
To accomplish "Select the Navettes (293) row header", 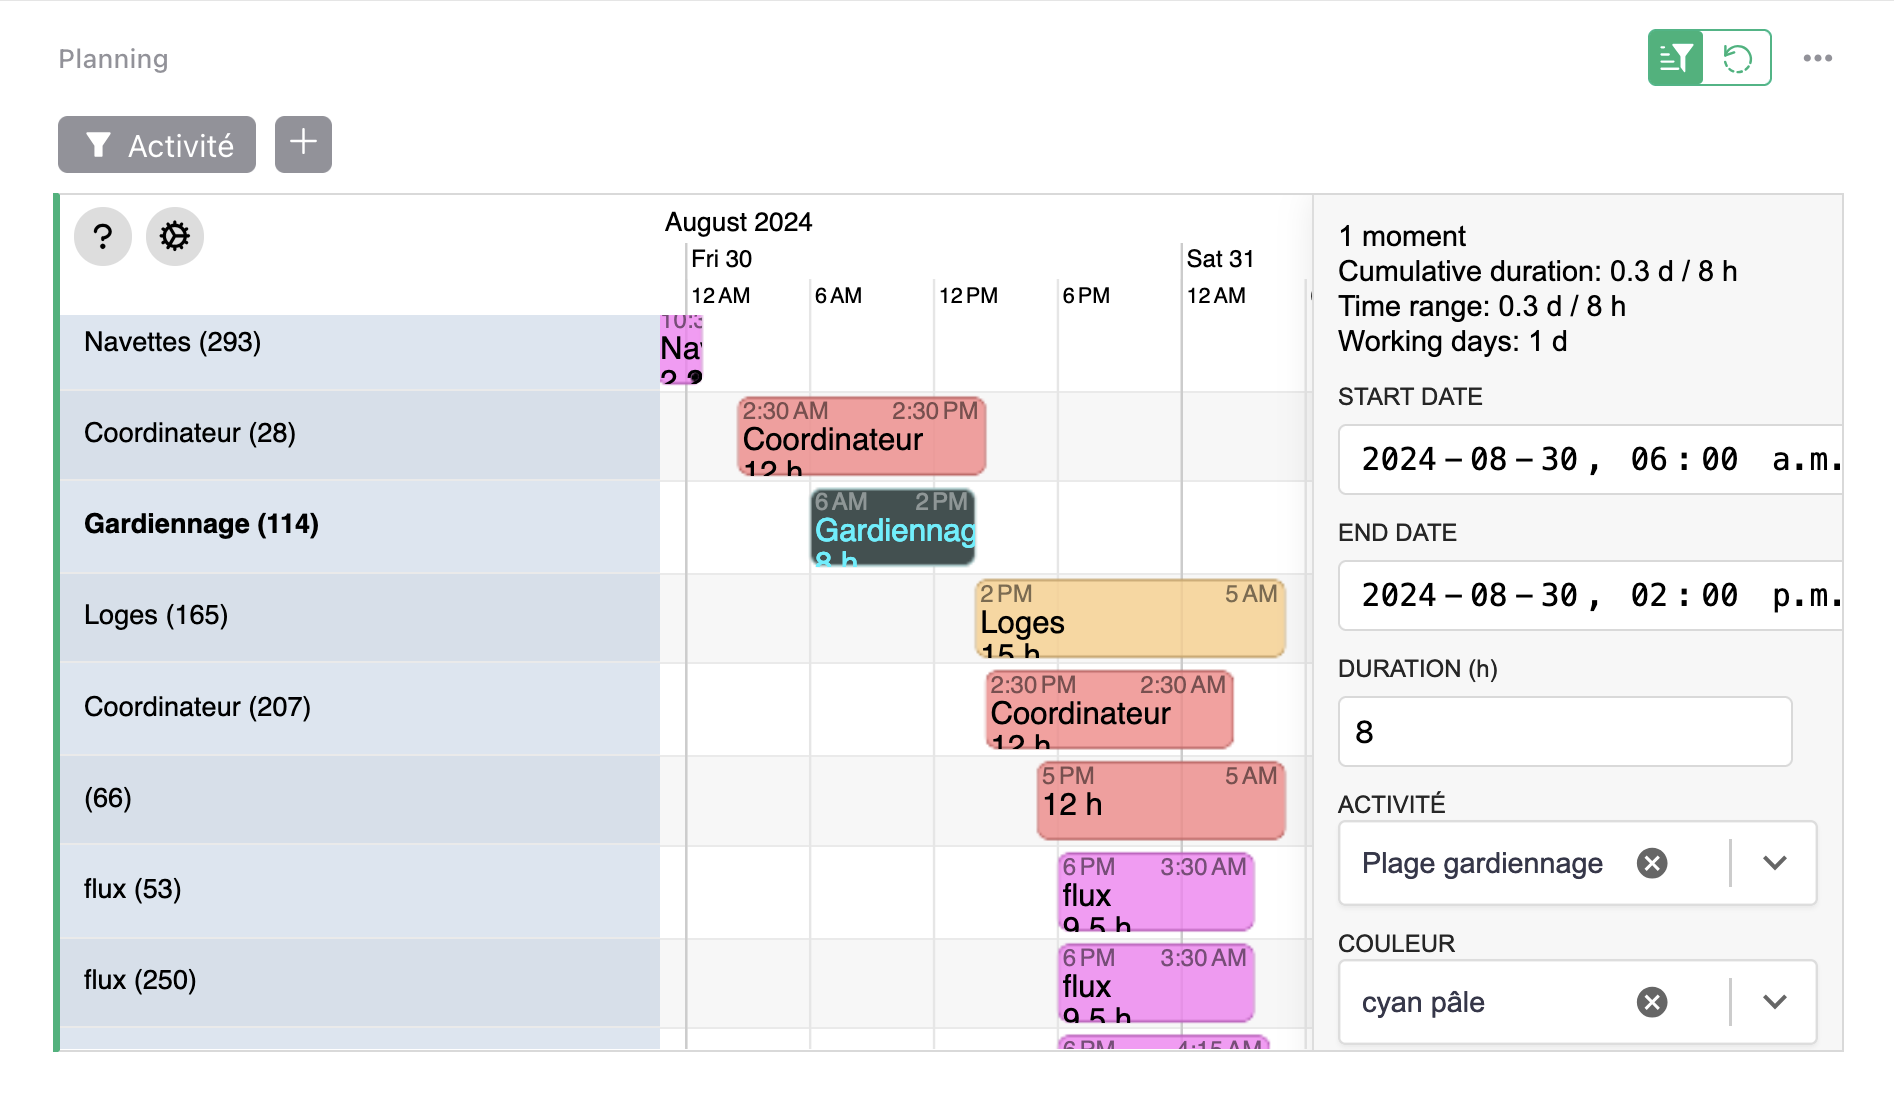I will coord(172,341).
